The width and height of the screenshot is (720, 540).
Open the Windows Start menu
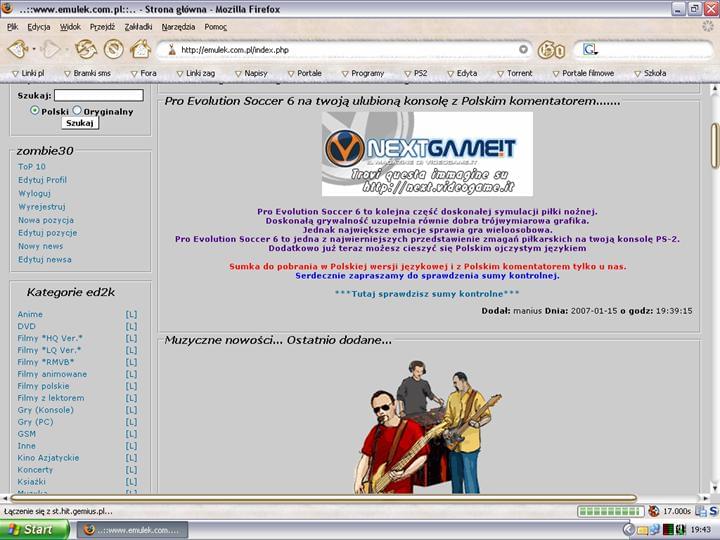(35, 530)
